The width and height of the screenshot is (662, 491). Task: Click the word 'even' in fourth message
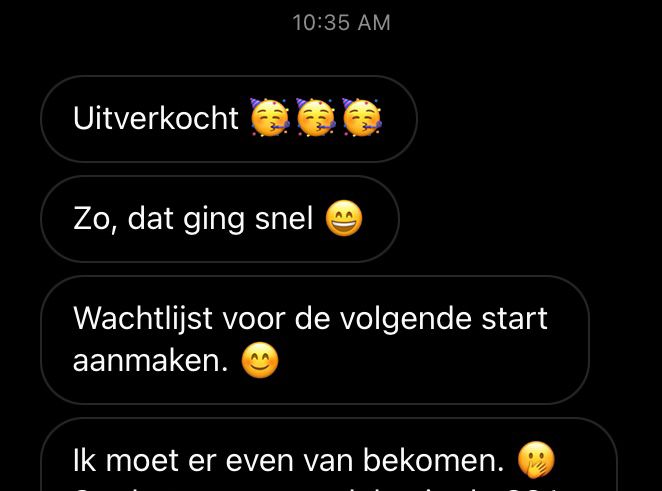click(260, 461)
